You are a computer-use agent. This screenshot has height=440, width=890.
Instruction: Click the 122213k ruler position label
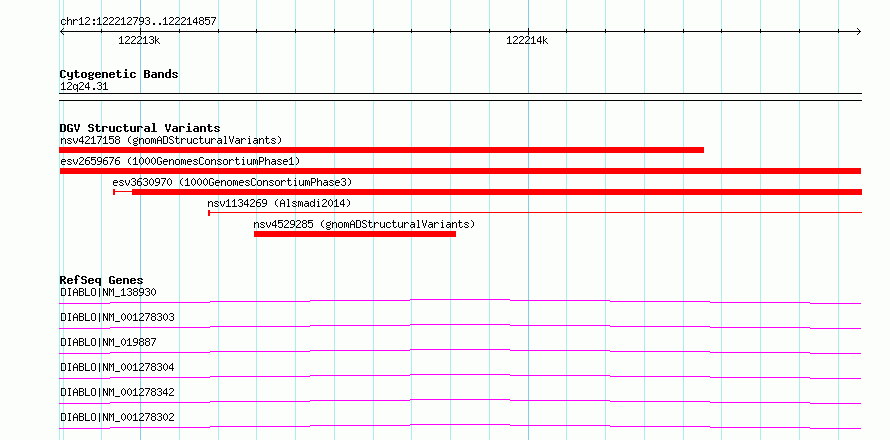(x=139, y=40)
